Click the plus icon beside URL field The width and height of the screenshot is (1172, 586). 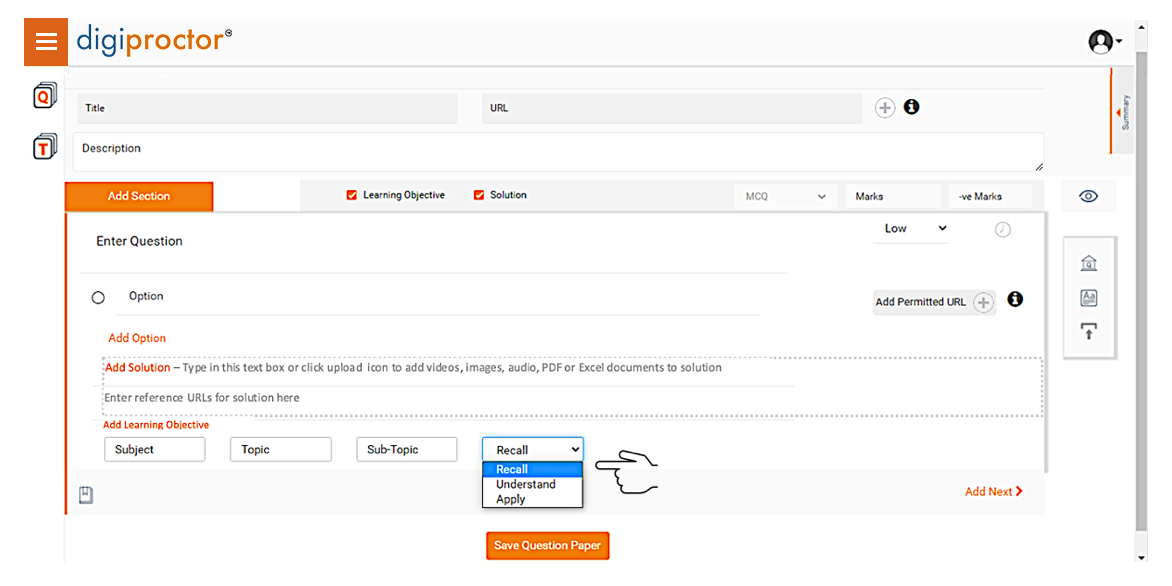pos(885,108)
